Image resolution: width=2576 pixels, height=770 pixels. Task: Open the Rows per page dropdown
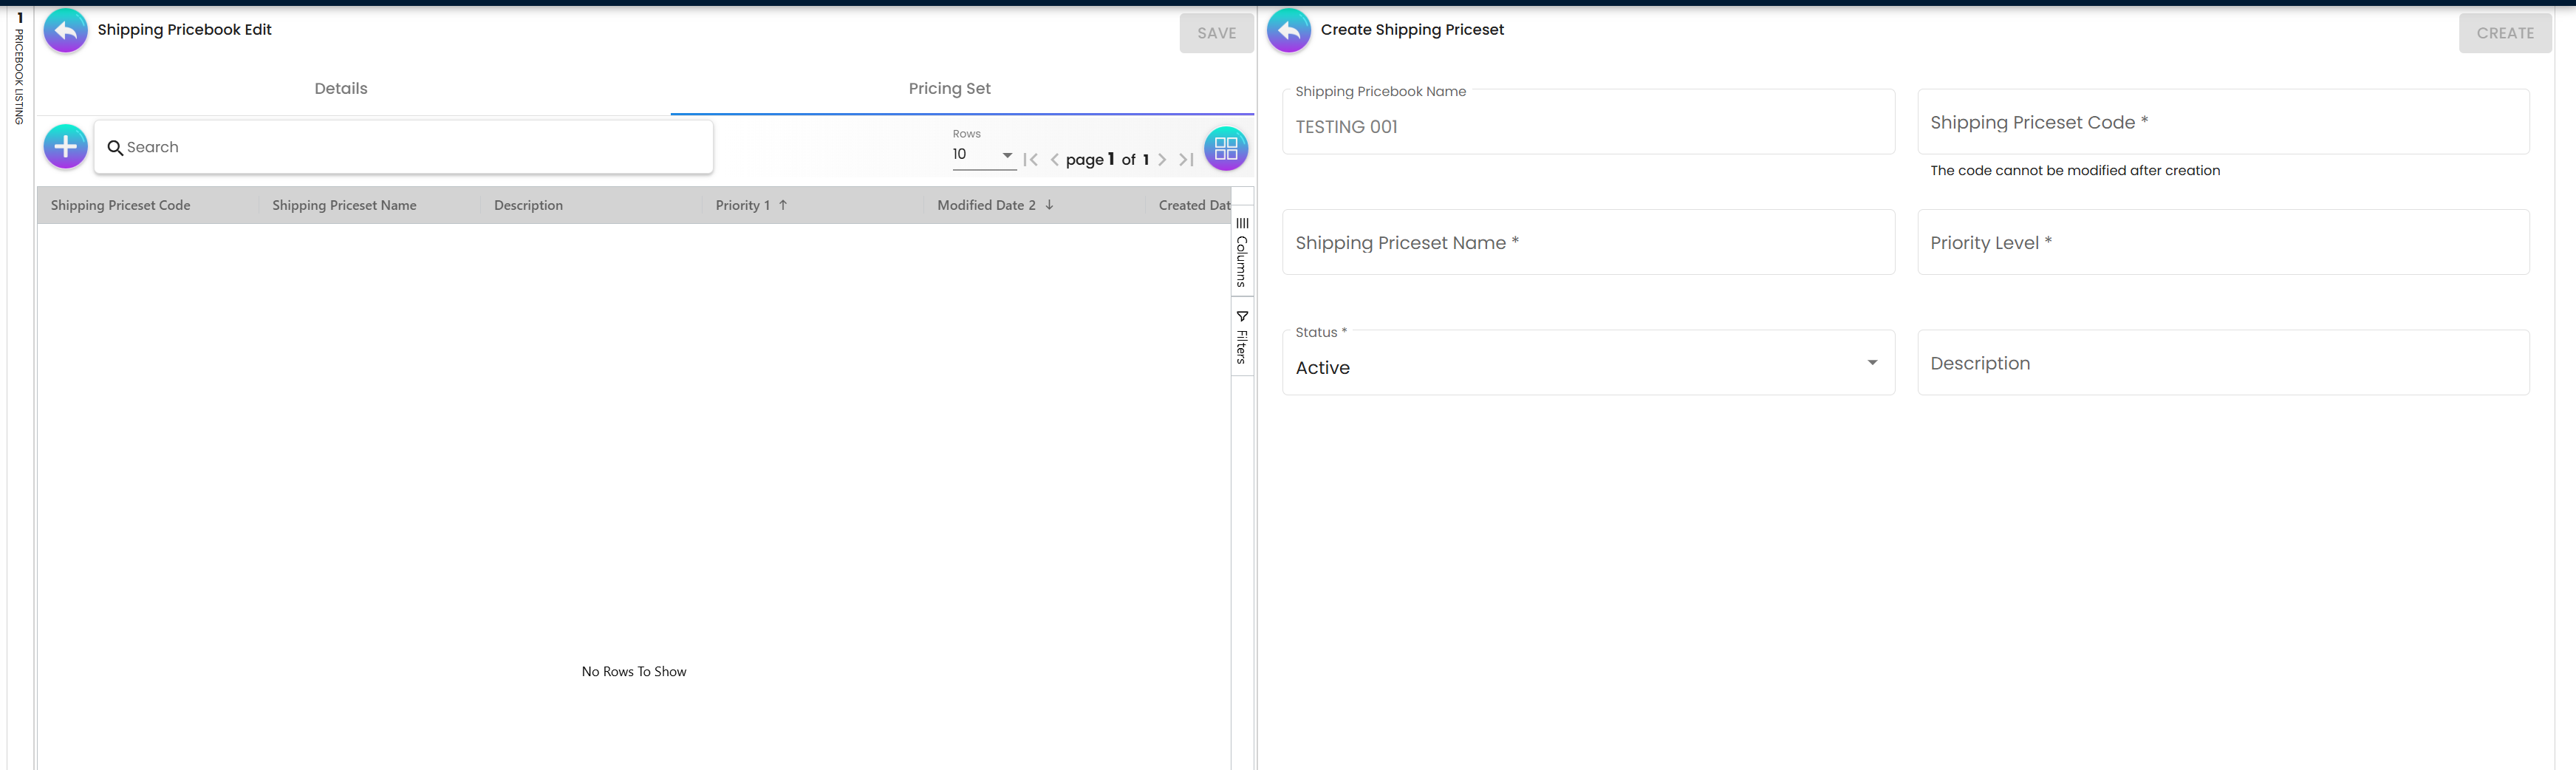click(x=982, y=154)
